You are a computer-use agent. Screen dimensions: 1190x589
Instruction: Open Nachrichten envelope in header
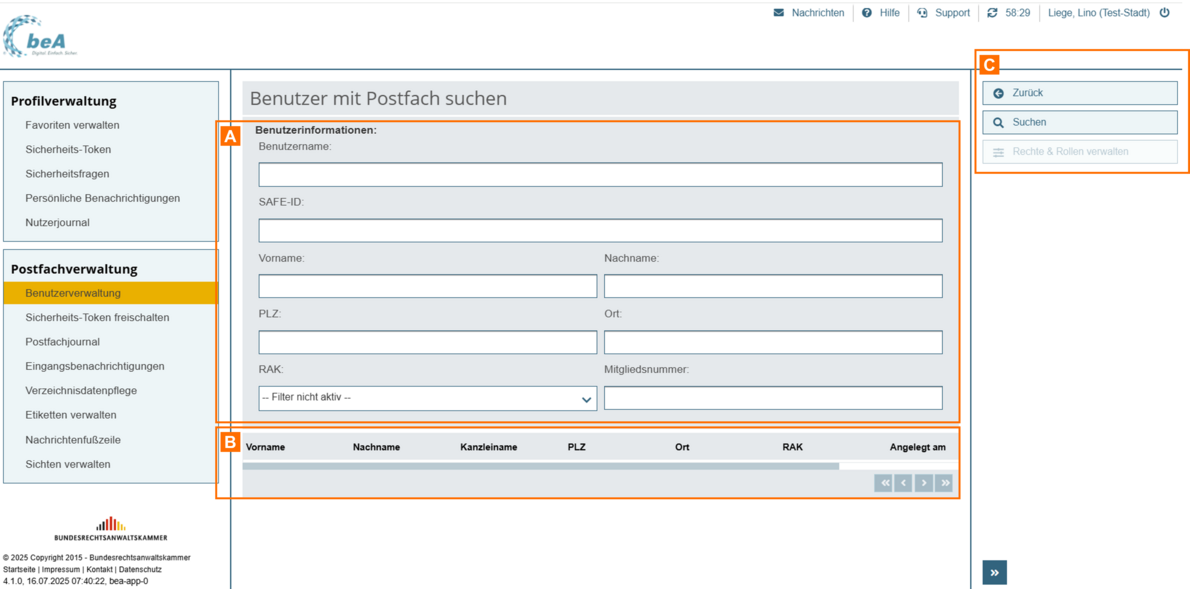(779, 13)
